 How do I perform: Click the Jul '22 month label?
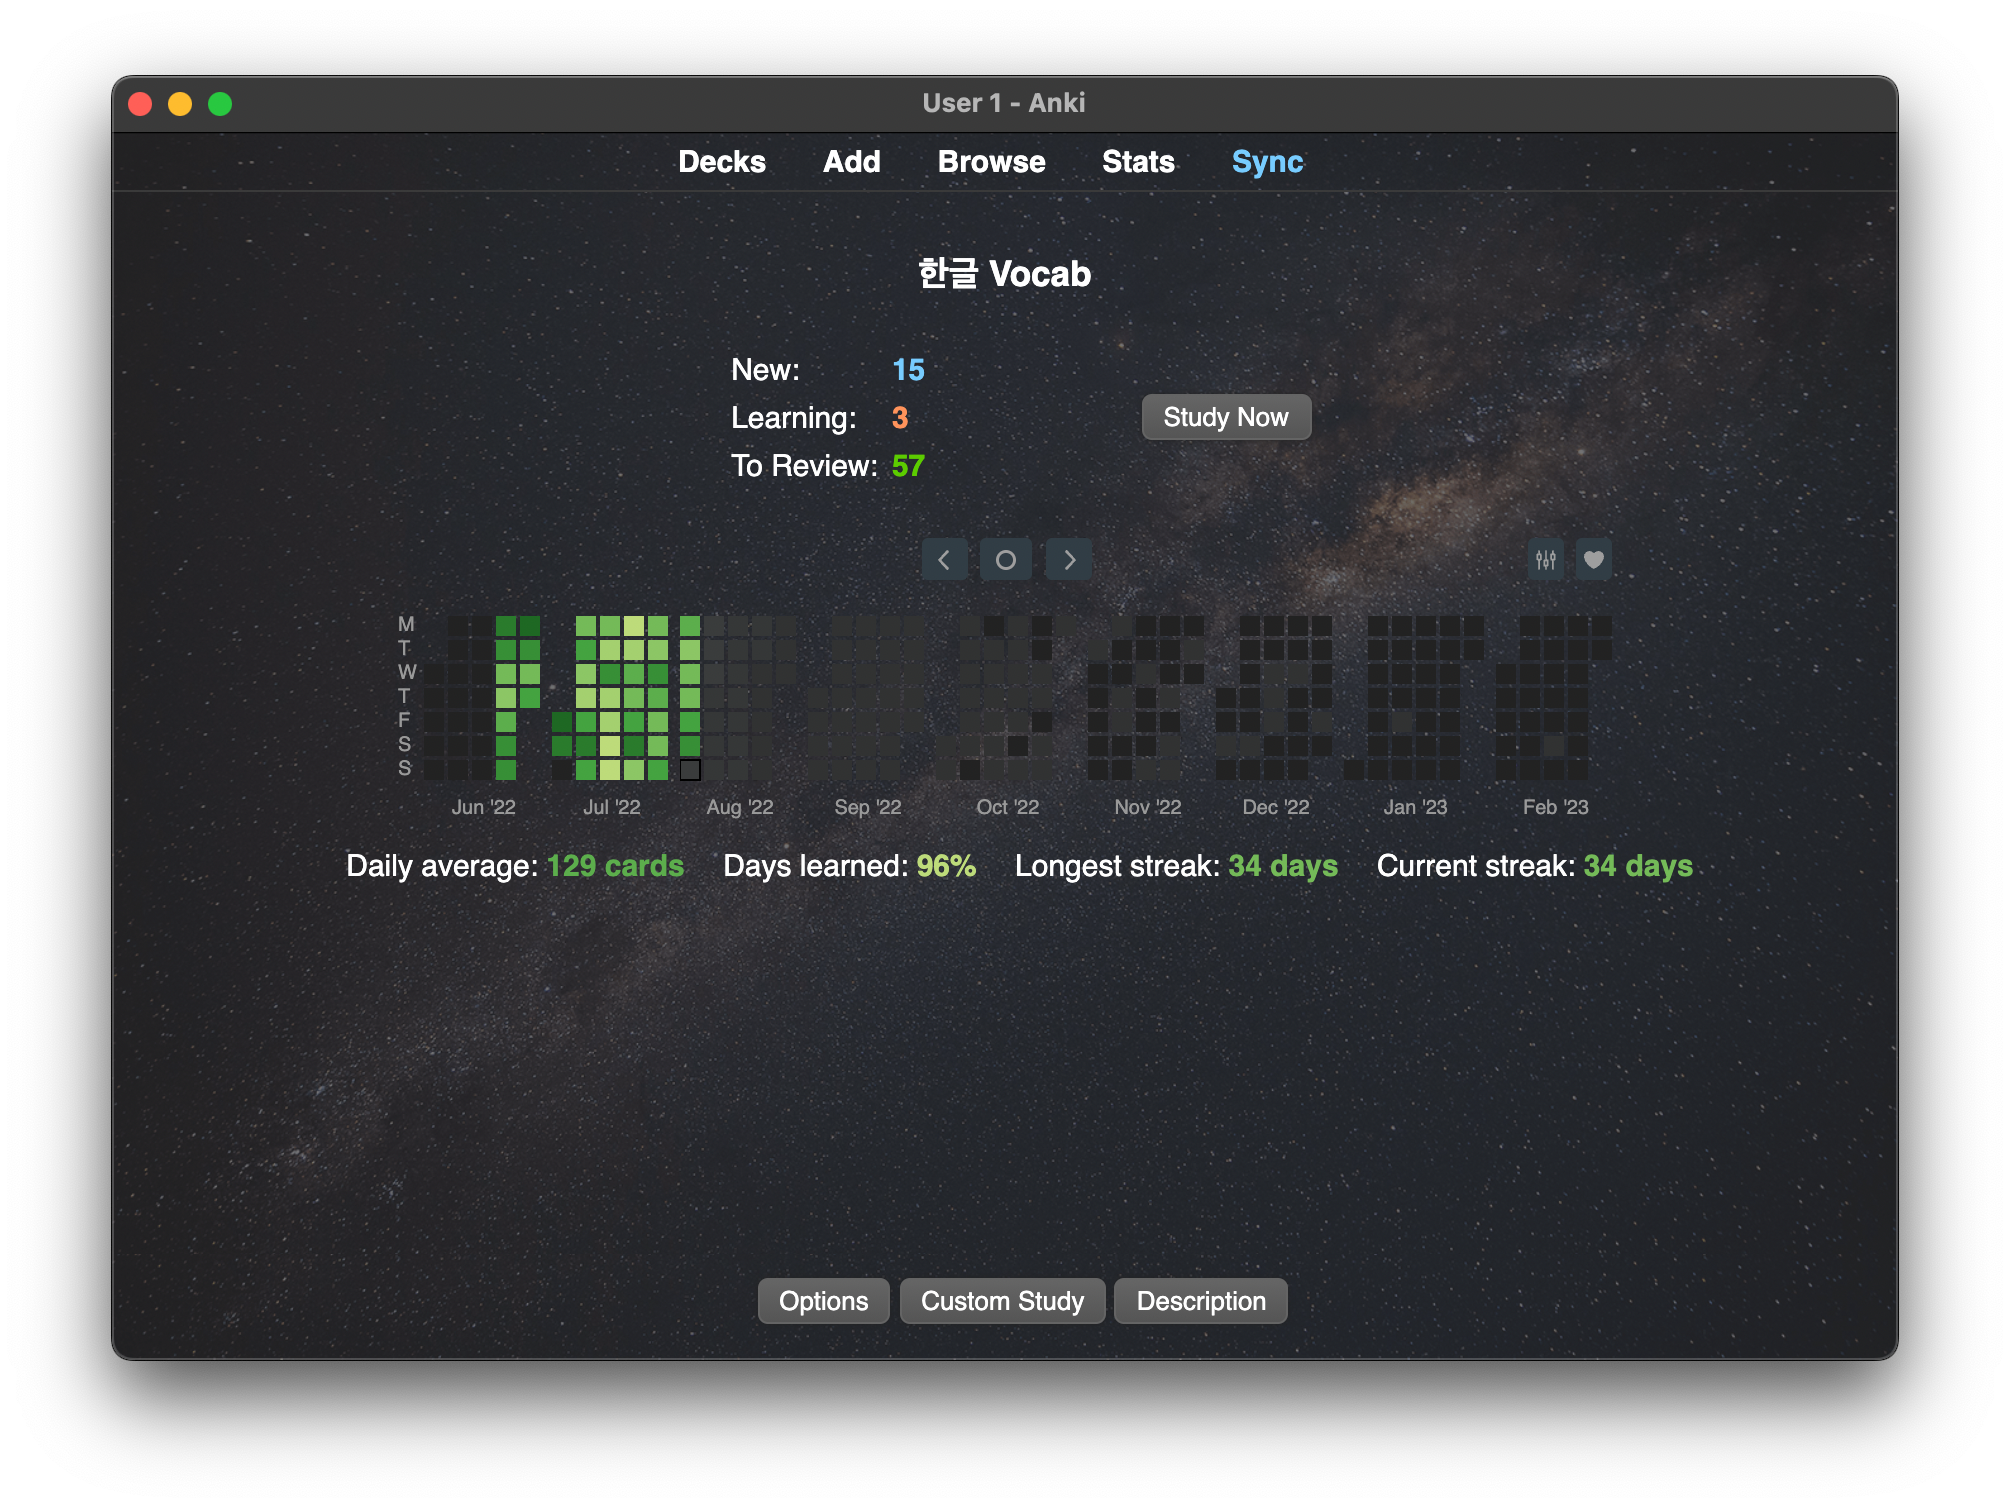(611, 807)
